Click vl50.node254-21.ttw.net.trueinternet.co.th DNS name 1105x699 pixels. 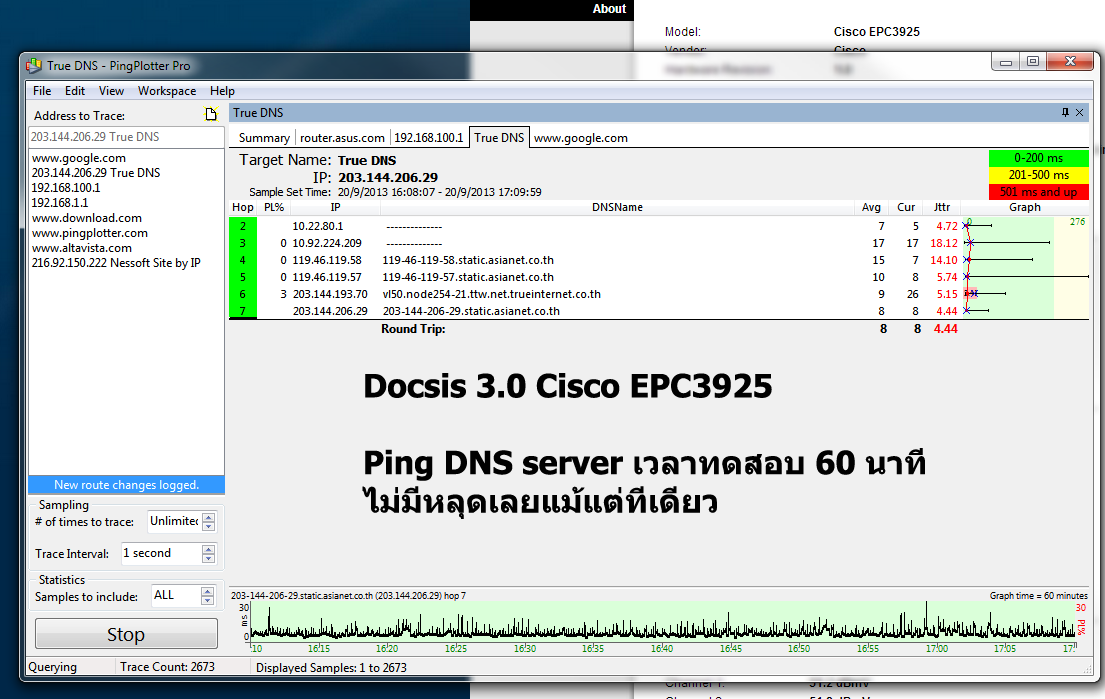pos(491,294)
